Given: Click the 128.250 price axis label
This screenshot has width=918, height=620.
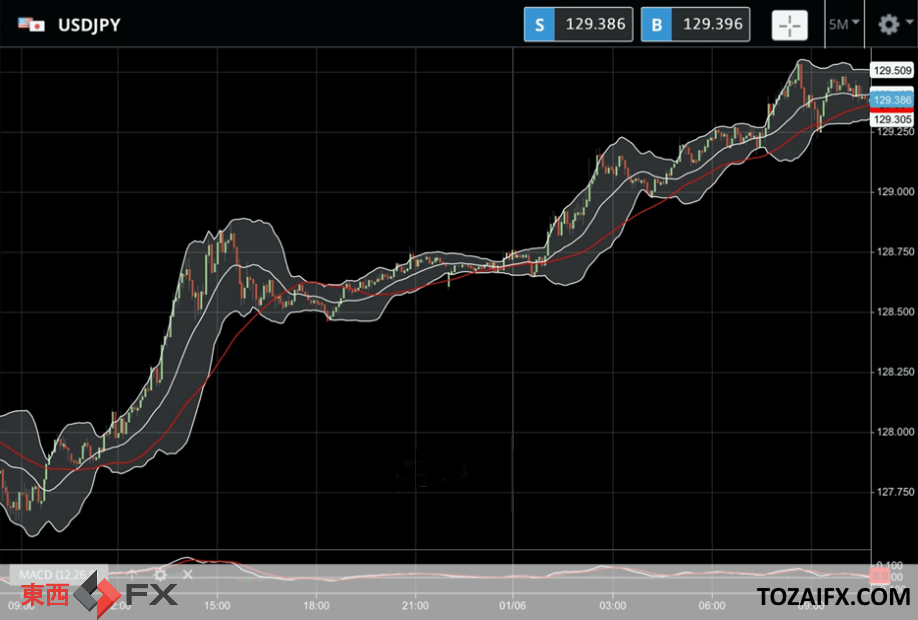Looking at the screenshot, I should [895, 372].
